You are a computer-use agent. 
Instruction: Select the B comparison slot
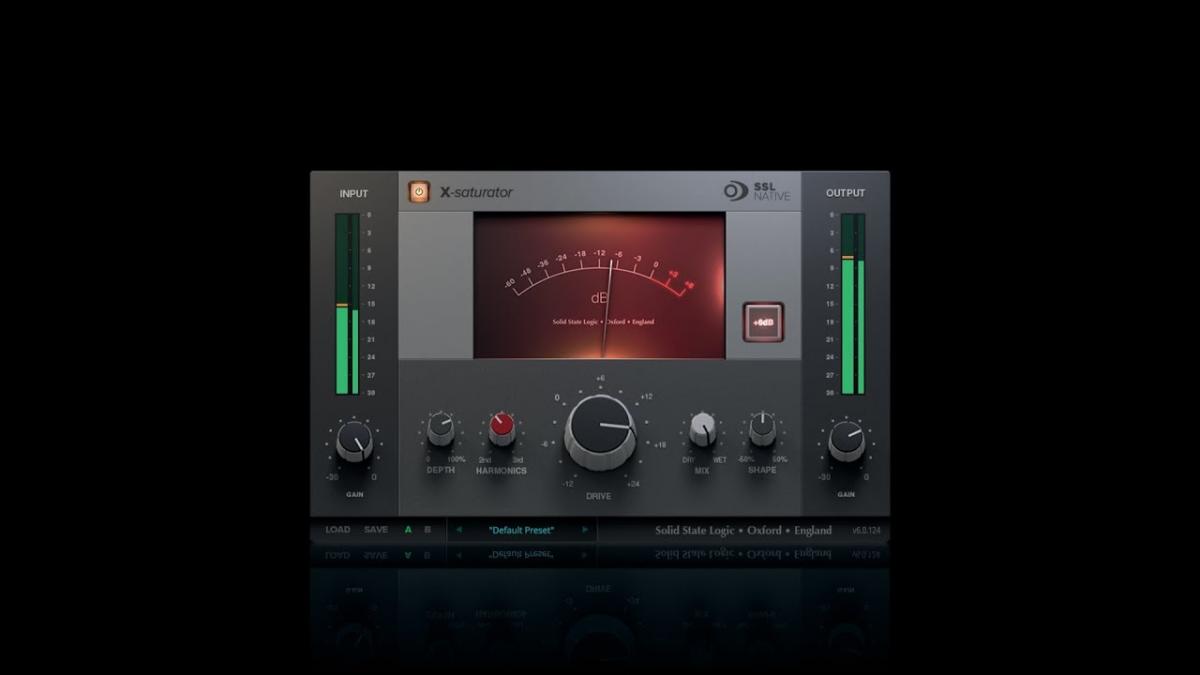[x=428, y=530]
